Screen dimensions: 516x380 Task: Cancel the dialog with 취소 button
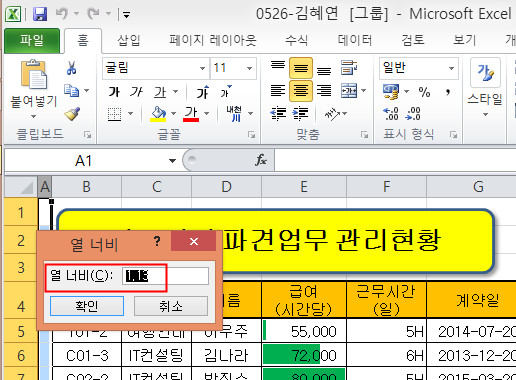tap(171, 306)
